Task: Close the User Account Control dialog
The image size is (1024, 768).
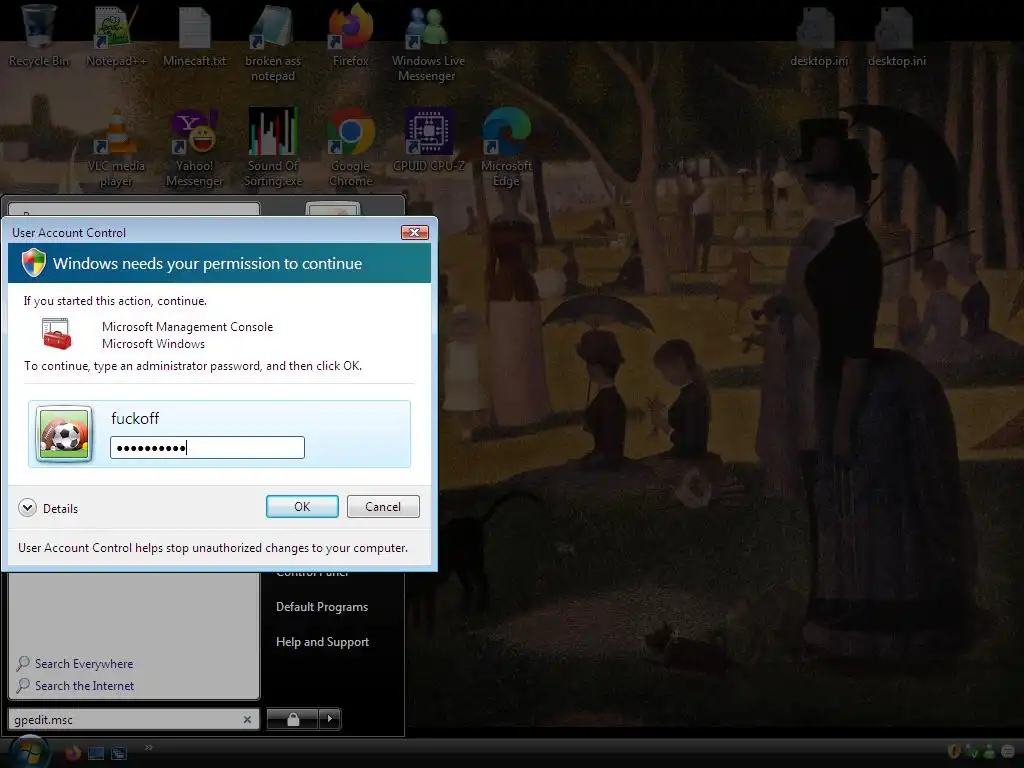Action: click(415, 232)
